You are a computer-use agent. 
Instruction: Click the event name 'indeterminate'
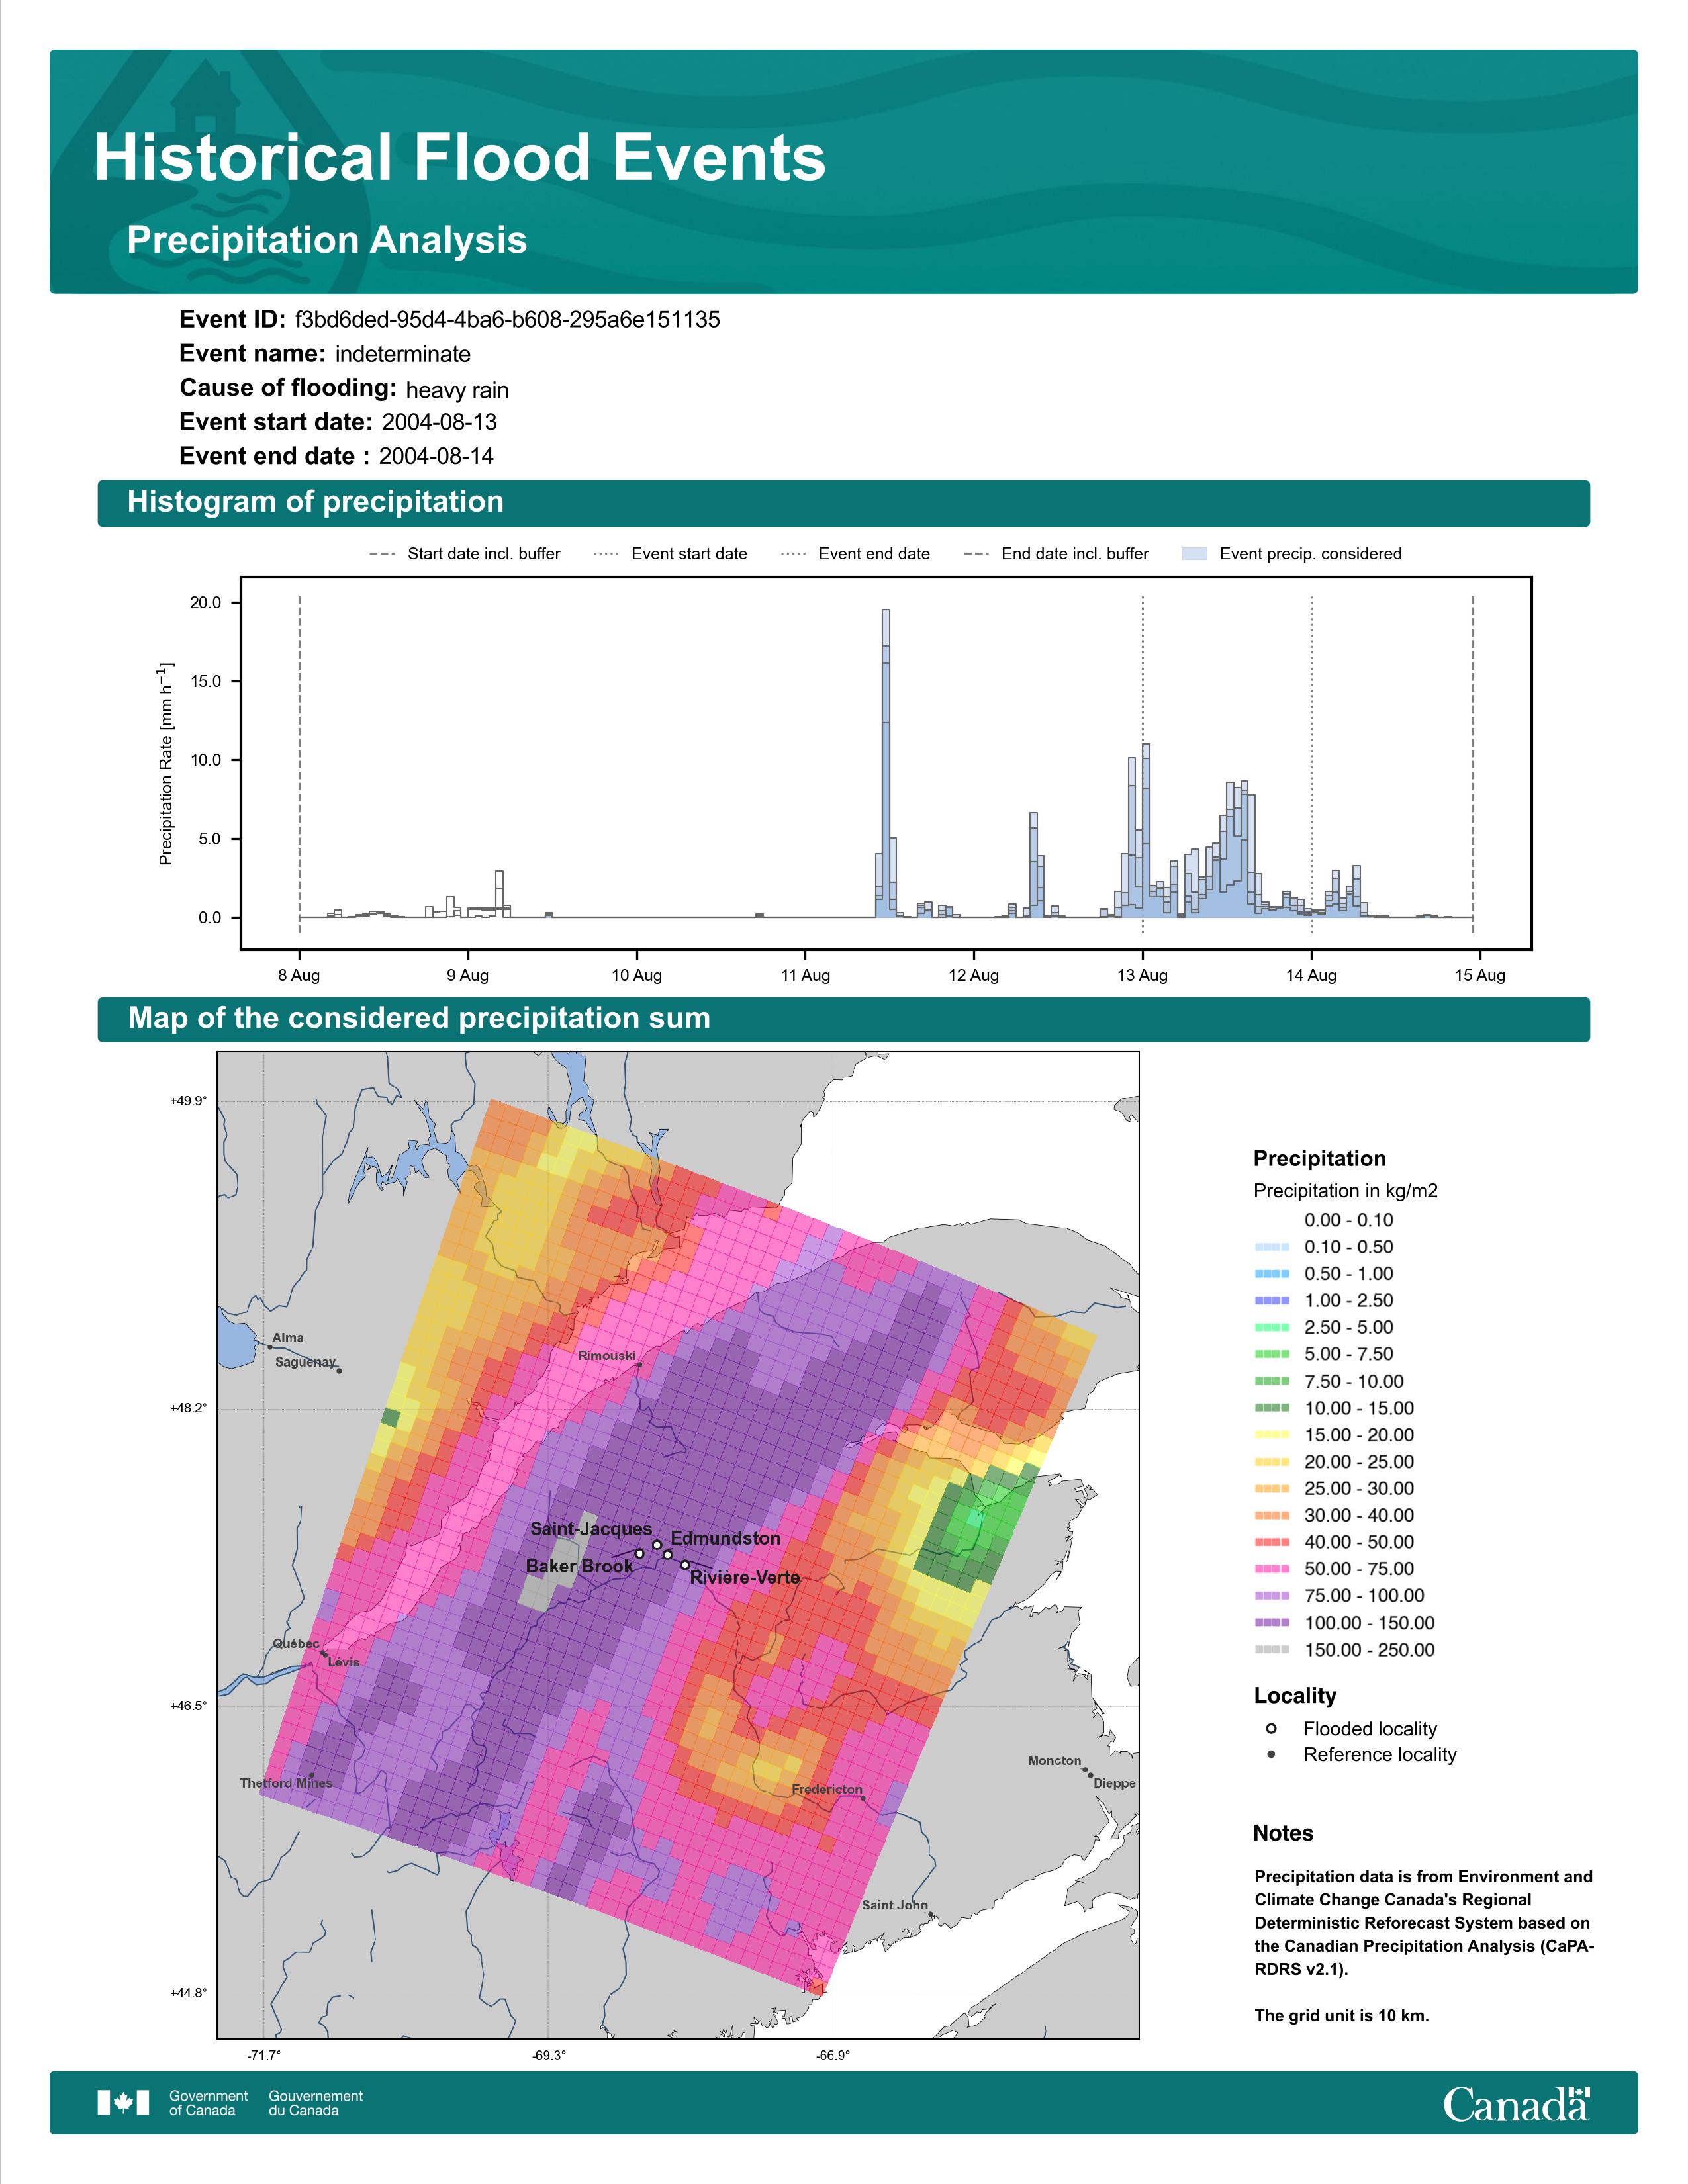[403, 354]
